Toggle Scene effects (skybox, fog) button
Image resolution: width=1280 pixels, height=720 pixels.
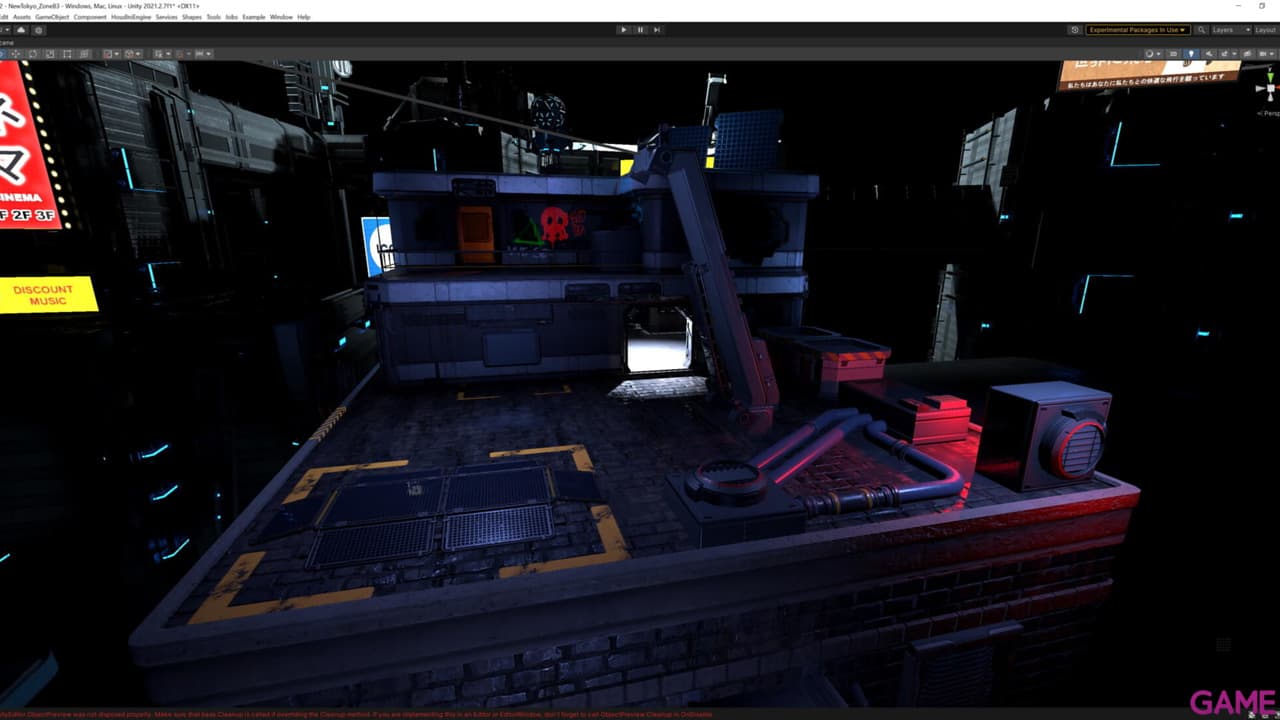[x=1224, y=53]
